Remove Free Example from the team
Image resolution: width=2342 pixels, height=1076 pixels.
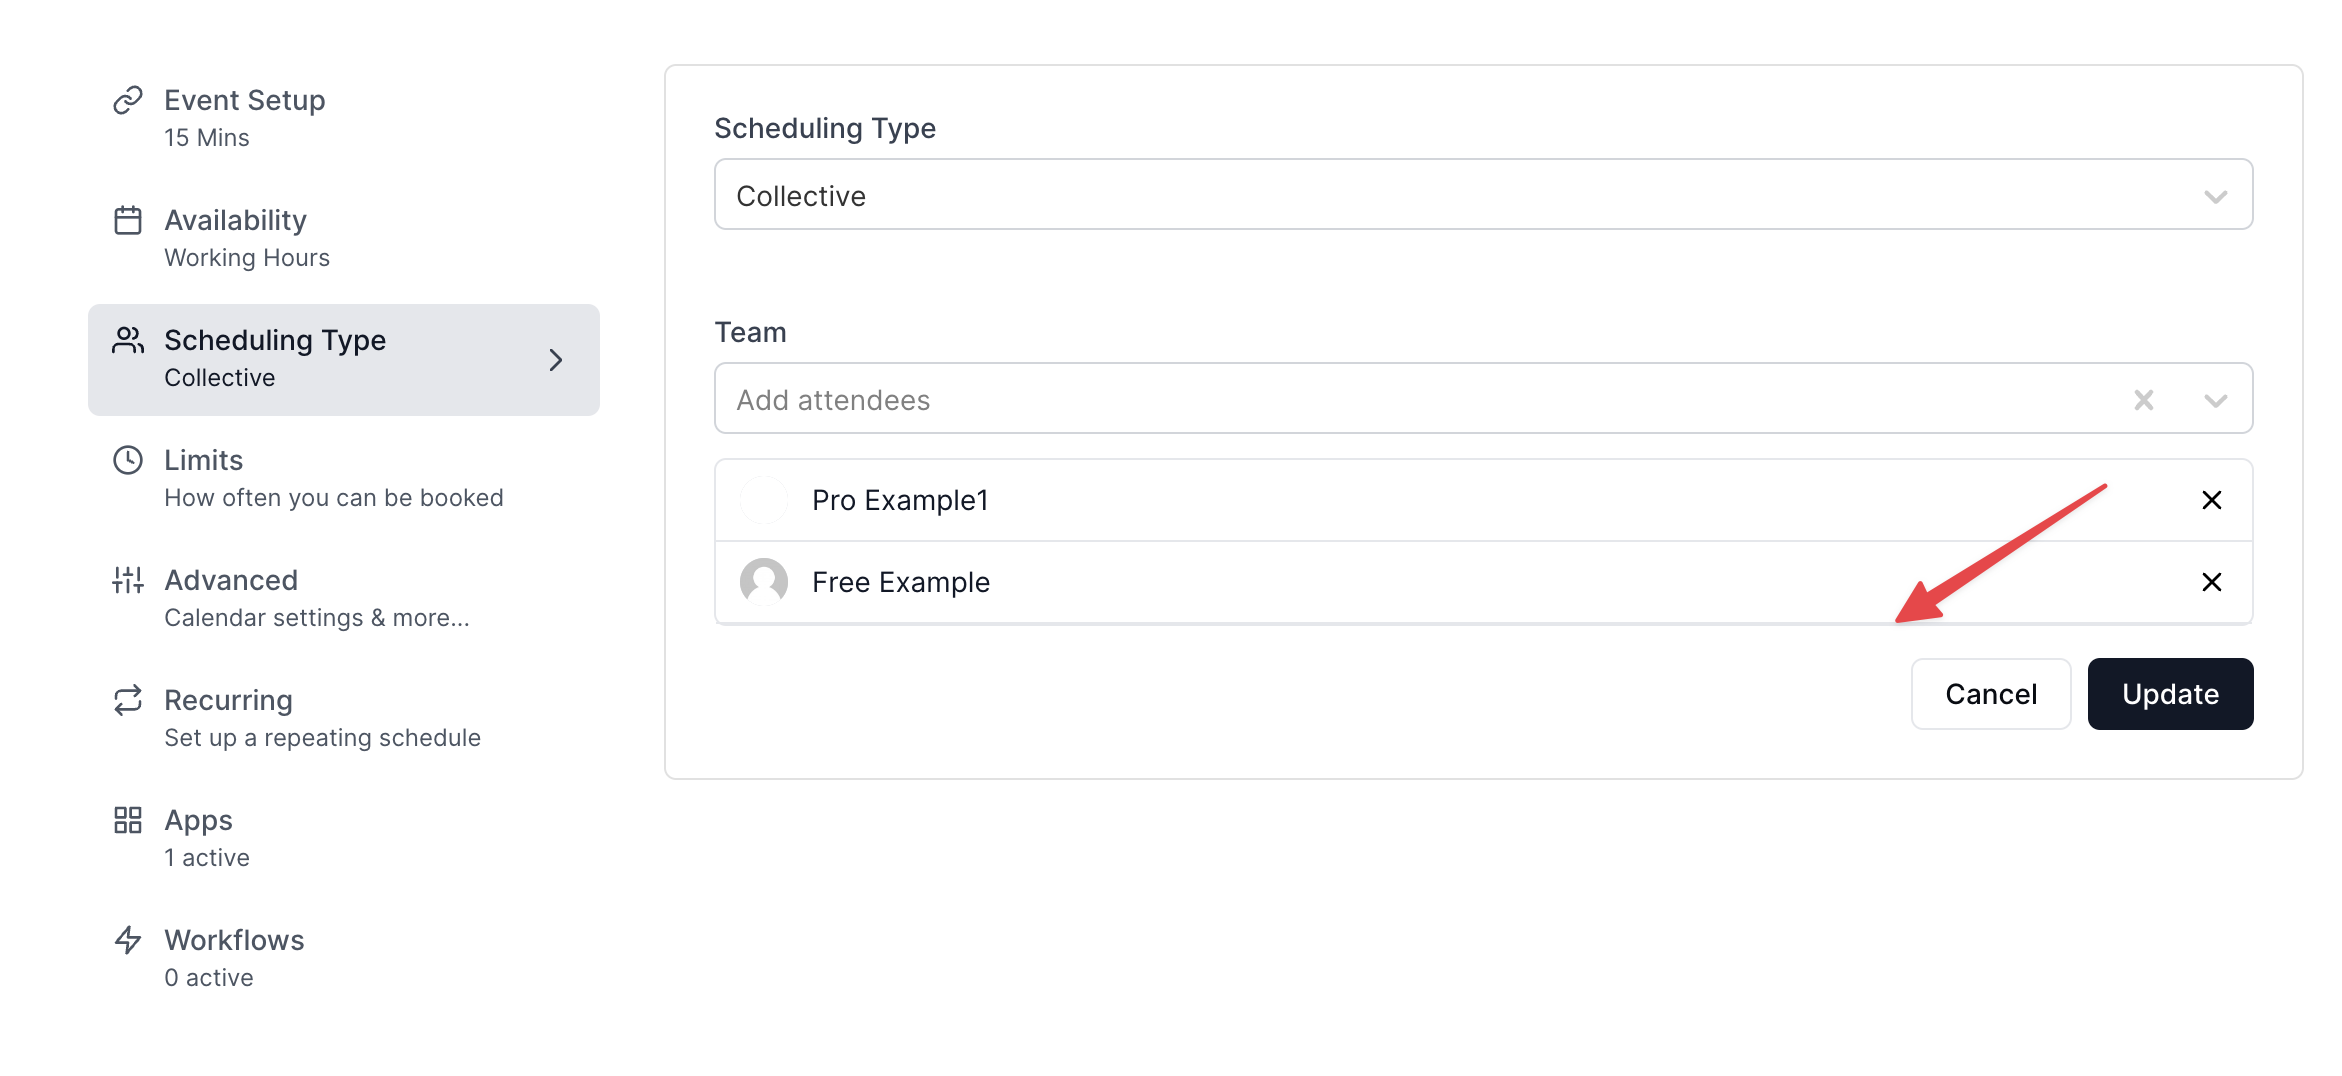click(2211, 582)
